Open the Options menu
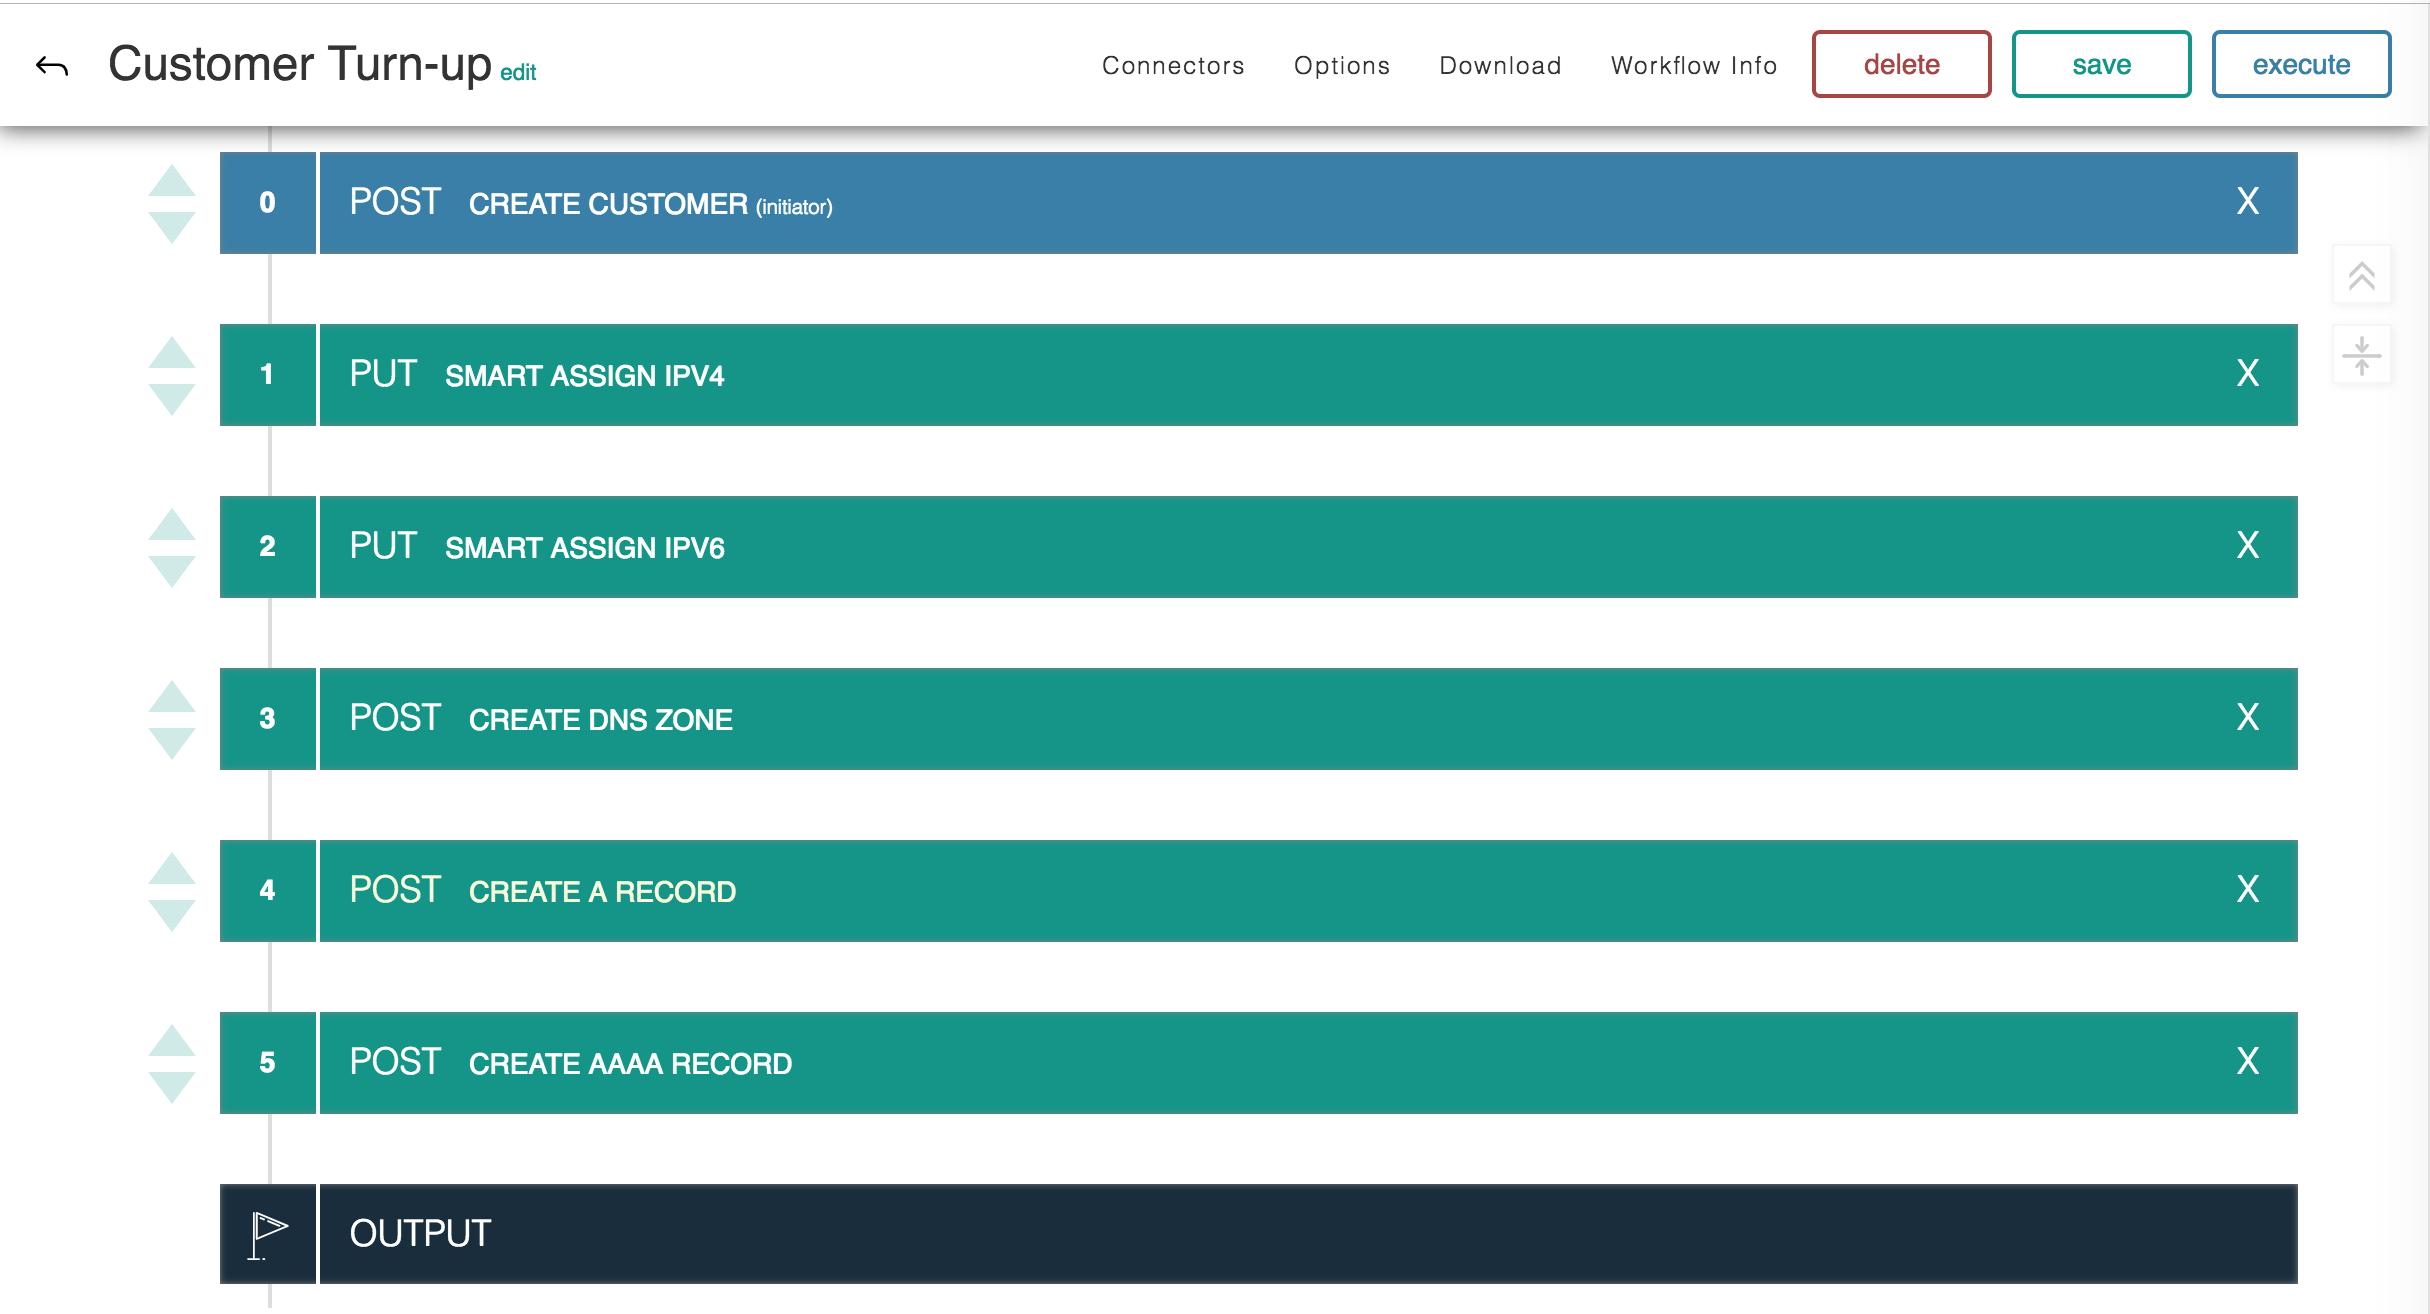 click(1341, 66)
